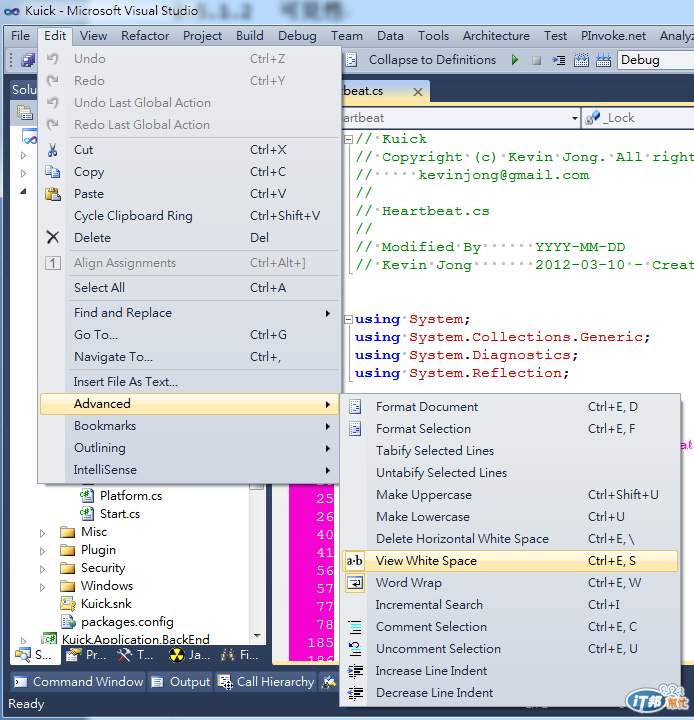The image size is (694, 720).
Task: Click the Cut scissors icon
Action: (52, 150)
